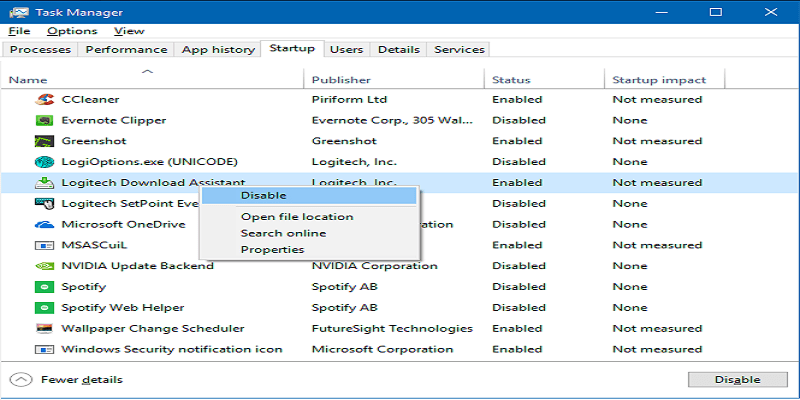The height and width of the screenshot is (400, 800).
Task: Click the LogiOptions.exe globe icon
Action: click(x=44, y=162)
